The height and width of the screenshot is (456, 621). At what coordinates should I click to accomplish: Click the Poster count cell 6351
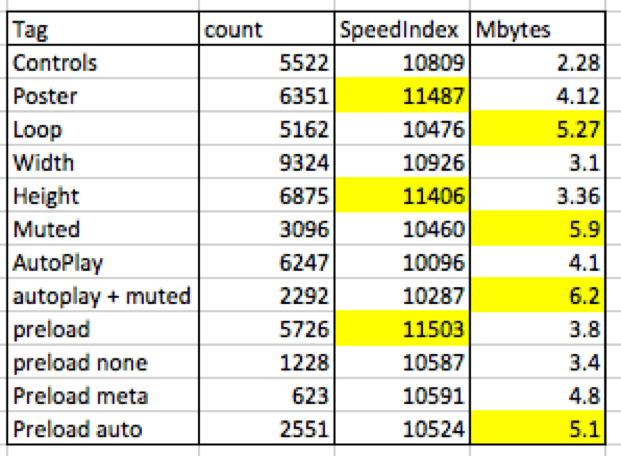(268, 98)
